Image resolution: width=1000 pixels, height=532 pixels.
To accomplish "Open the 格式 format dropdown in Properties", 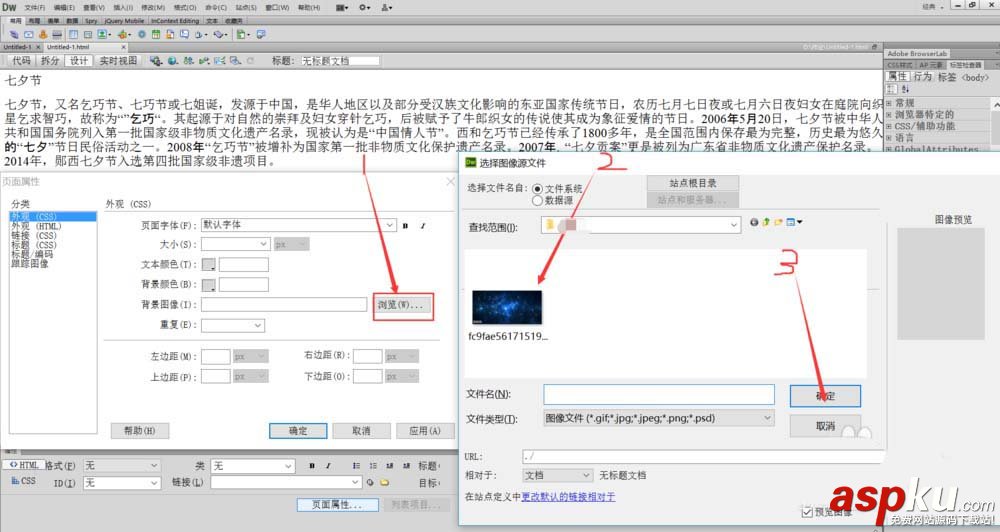I will [x=121, y=466].
